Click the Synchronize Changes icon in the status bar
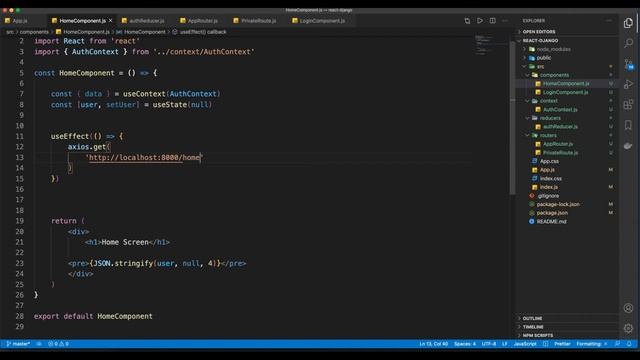Viewport: 640px width, 360px height. click(x=39, y=344)
